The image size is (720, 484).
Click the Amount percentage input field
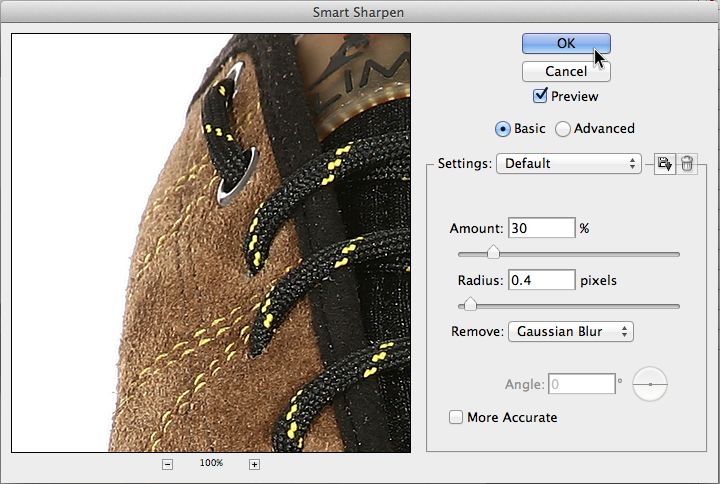coord(541,228)
